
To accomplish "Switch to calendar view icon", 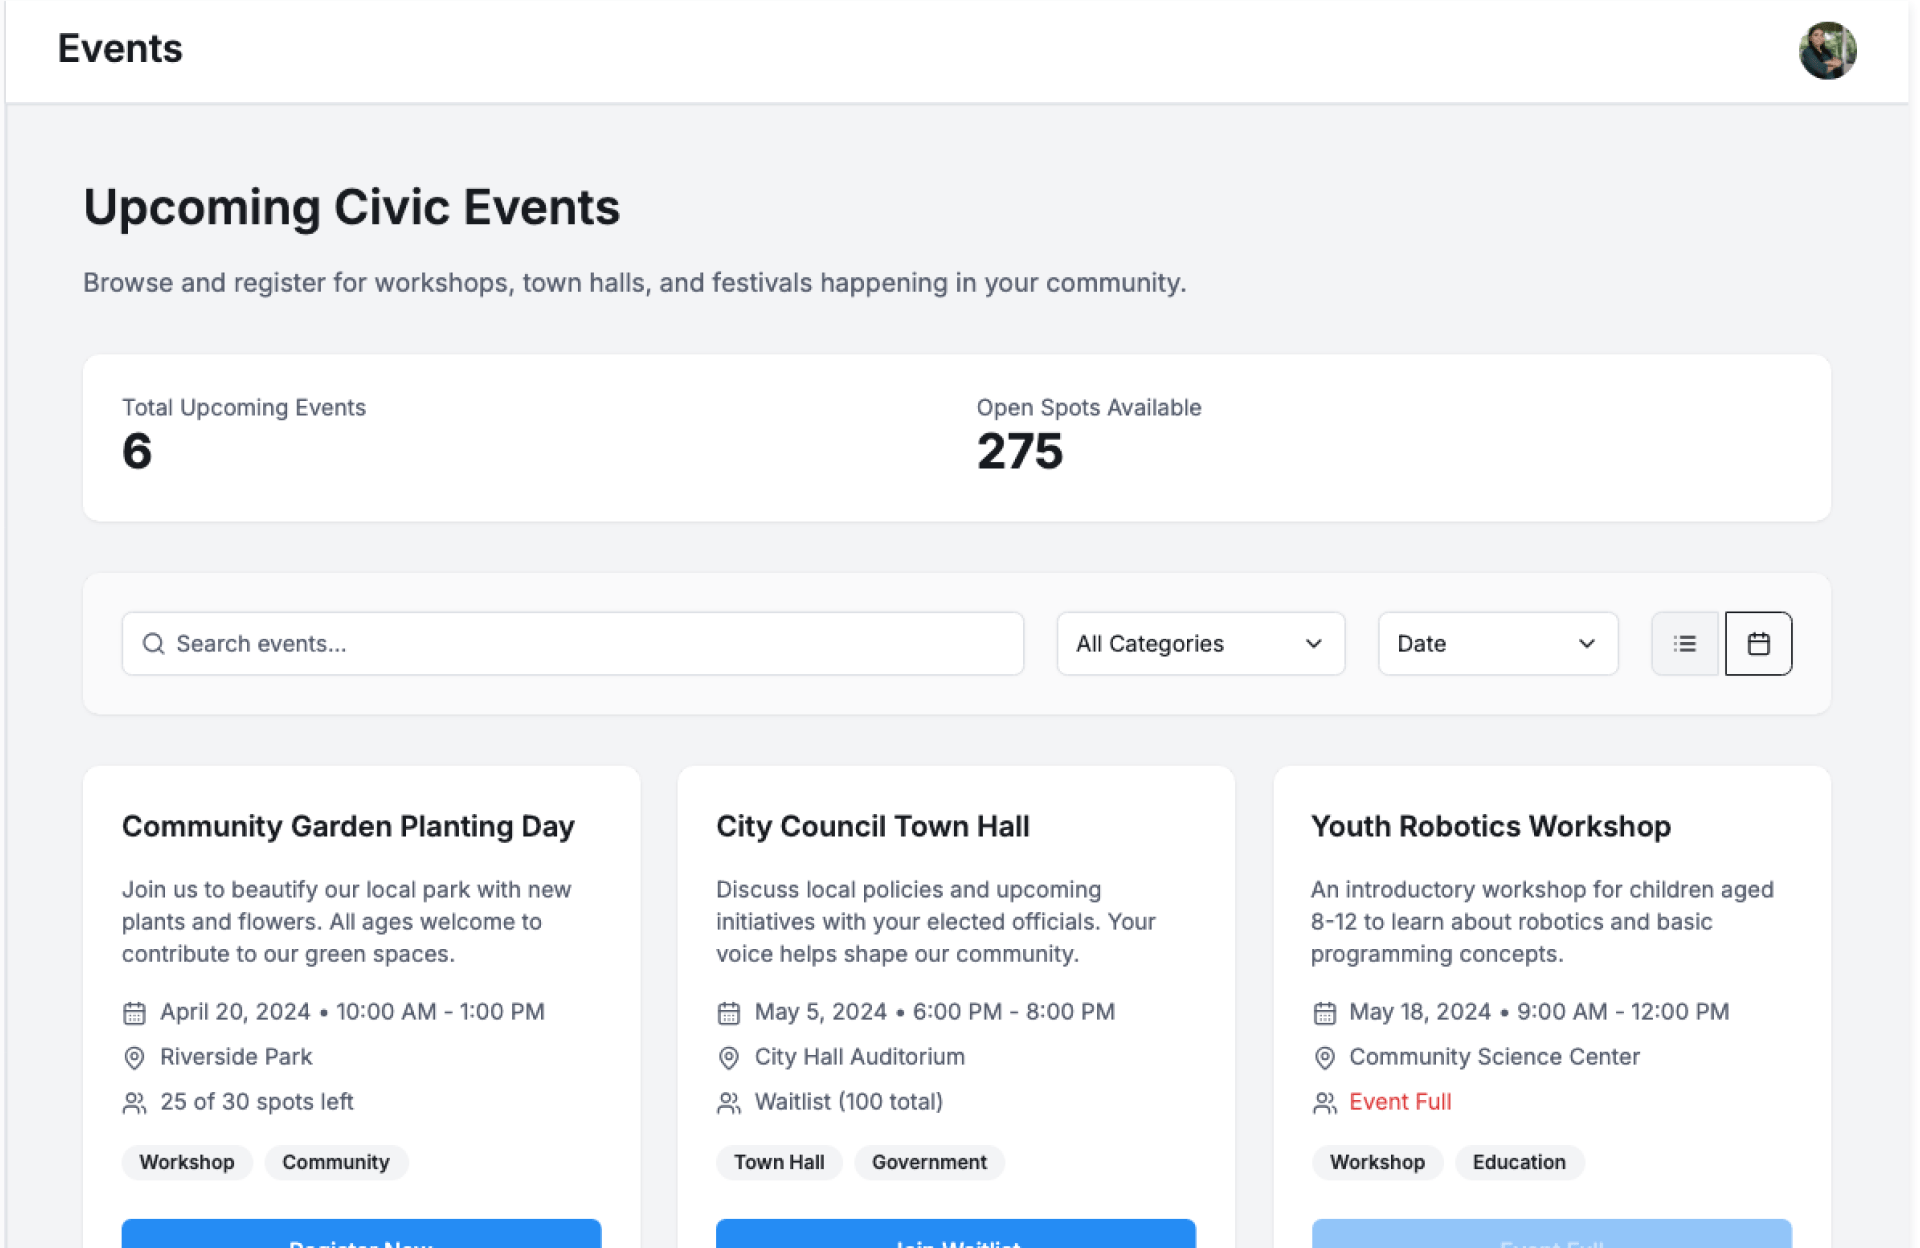I will pyautogui.click(x=1758, y=644).
